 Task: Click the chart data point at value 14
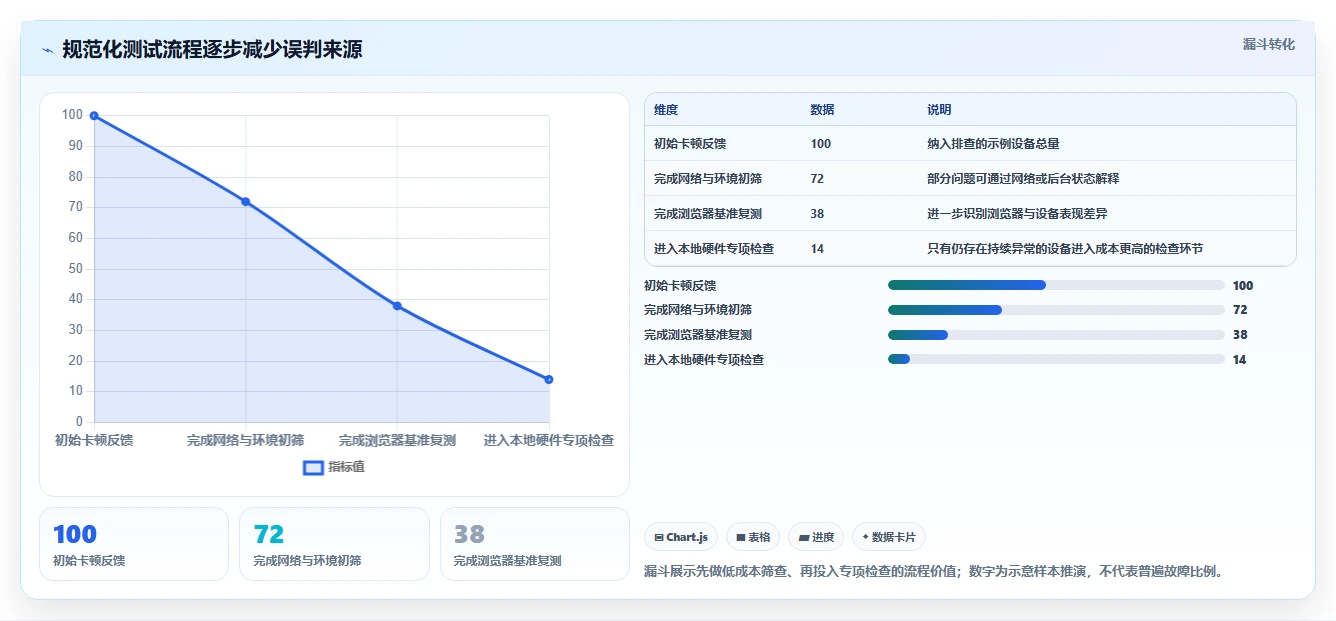[549, 379]
